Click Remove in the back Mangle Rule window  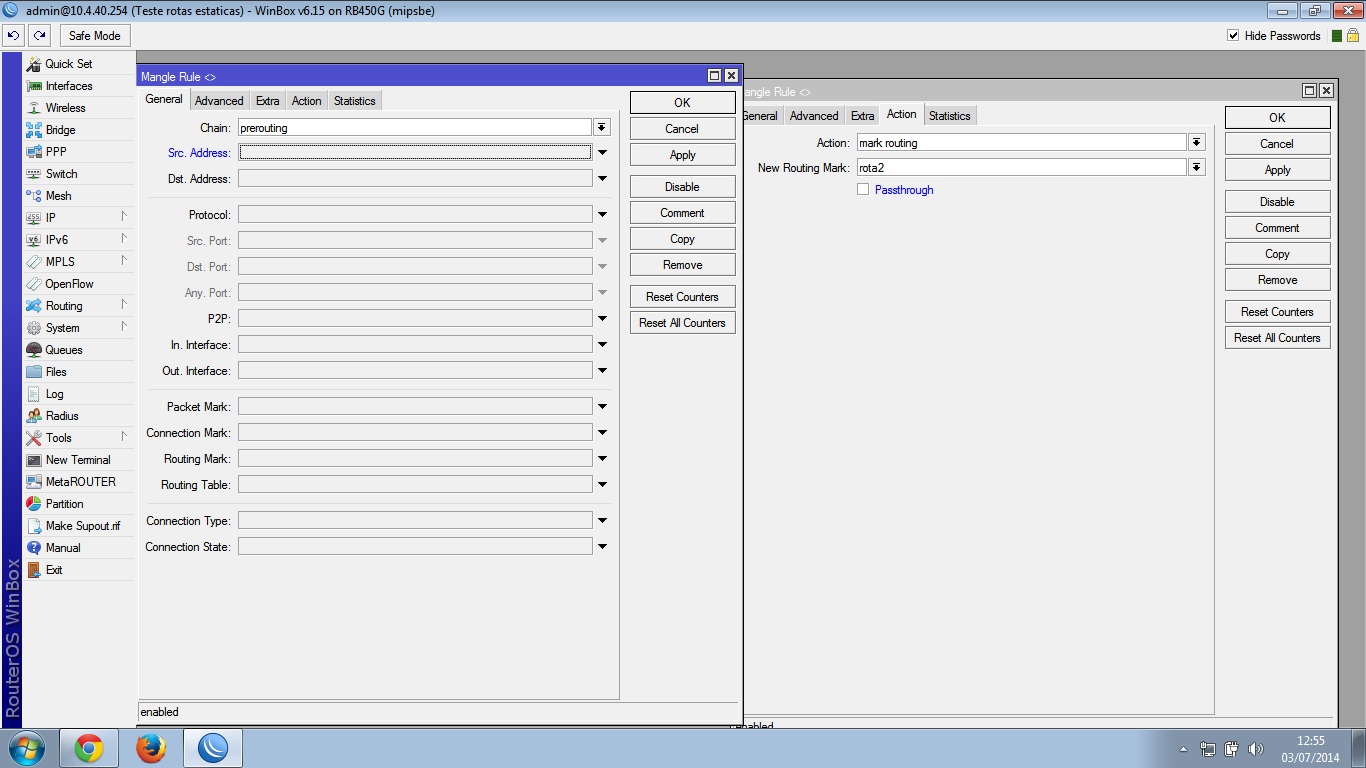[1277, 280]
